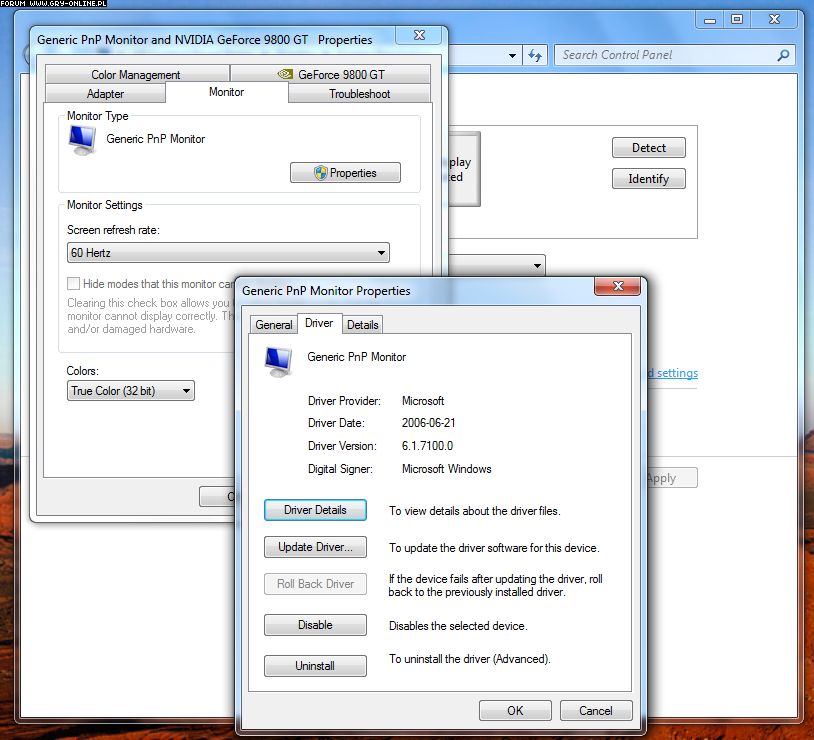Screen dimensions: 814x740
Task: Click the search magnifier icon in Control Panel
Action: point(783,55)
